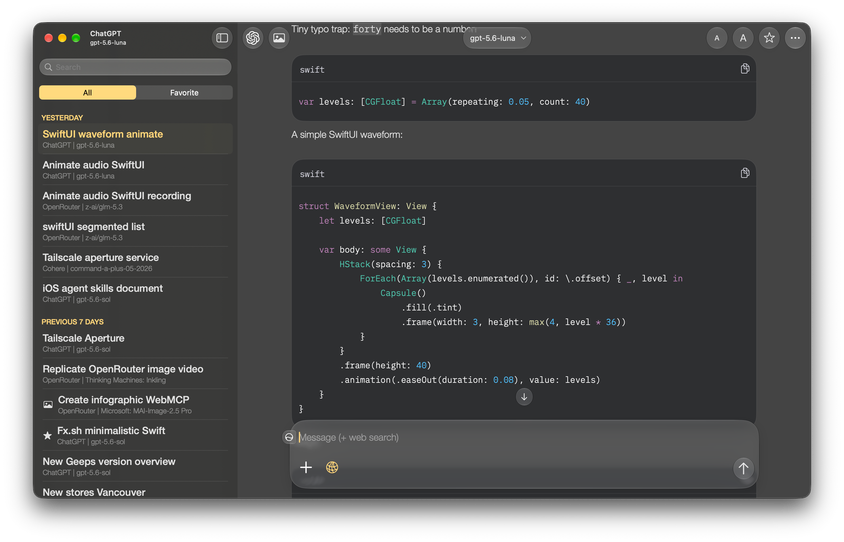Open the image generation icon in toolbar

(279, 38)
